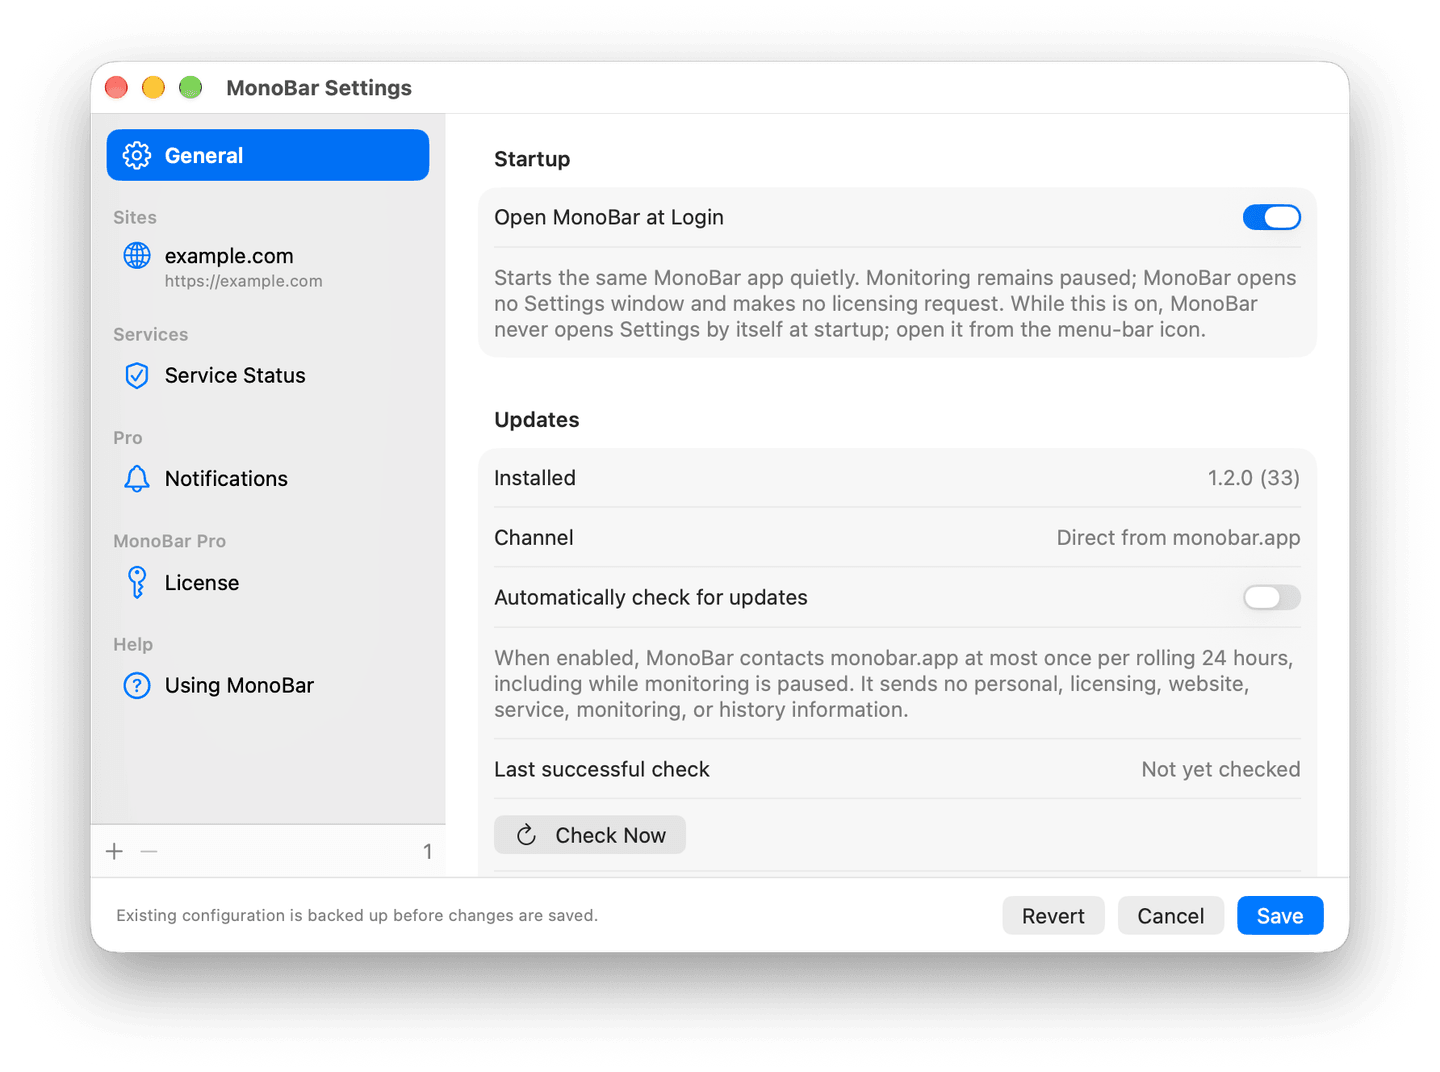Screen dimensions: 1440x1072
Task: Select the example.com site entry
Action: (x=268, y=267)
